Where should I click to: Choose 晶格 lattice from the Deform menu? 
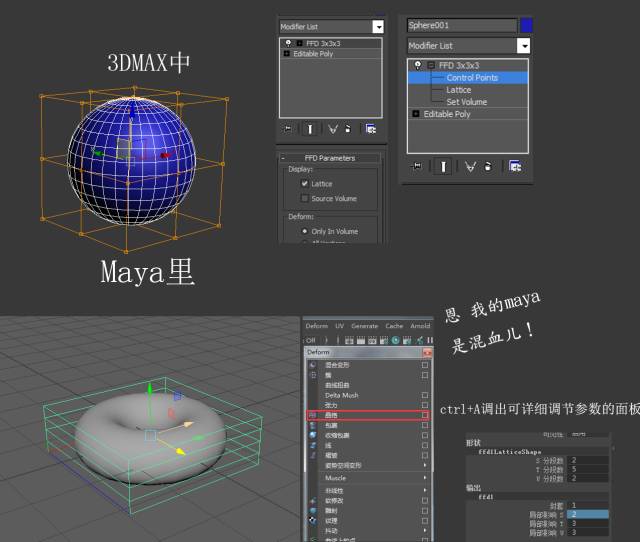pos(331,415)
